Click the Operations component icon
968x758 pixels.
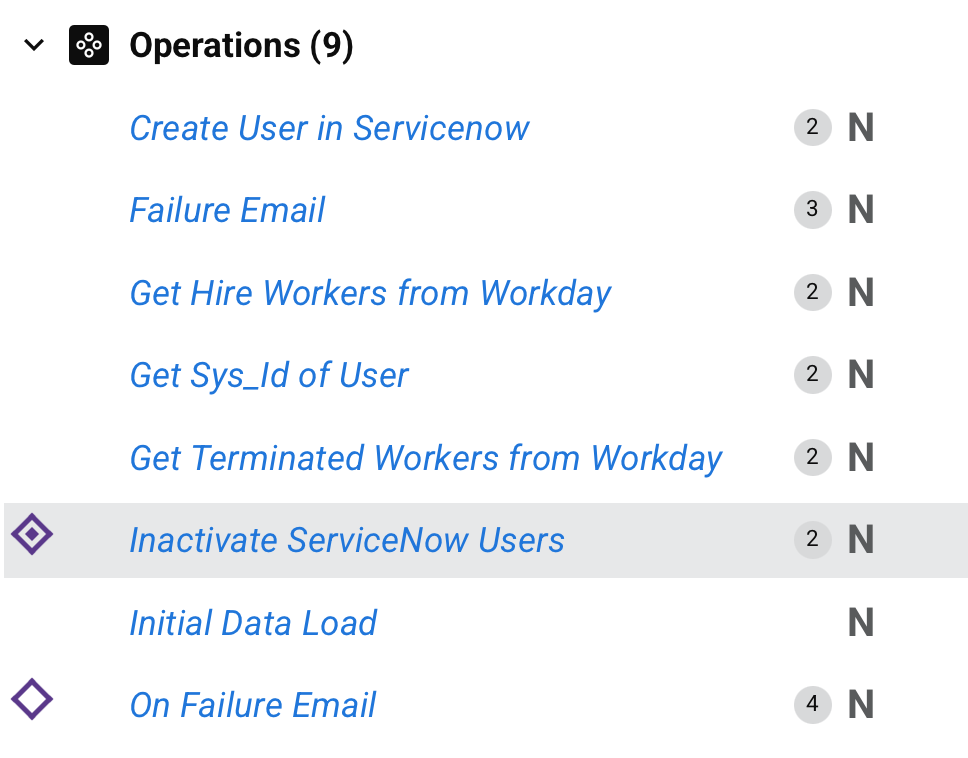click(88, 46)
